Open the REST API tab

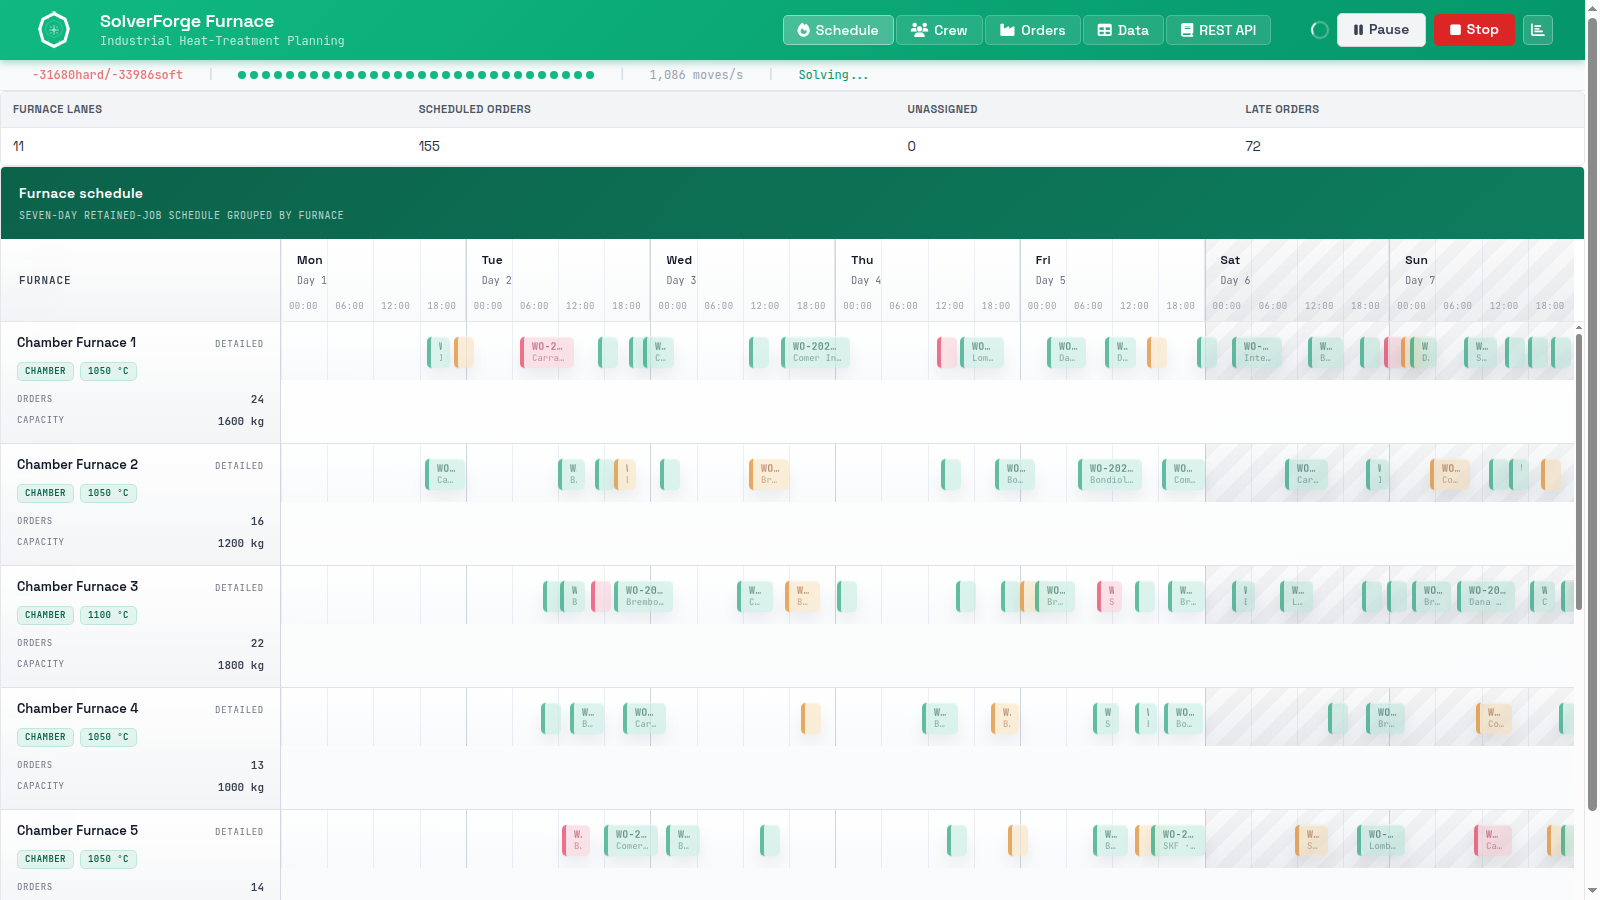coord(1218,30)
